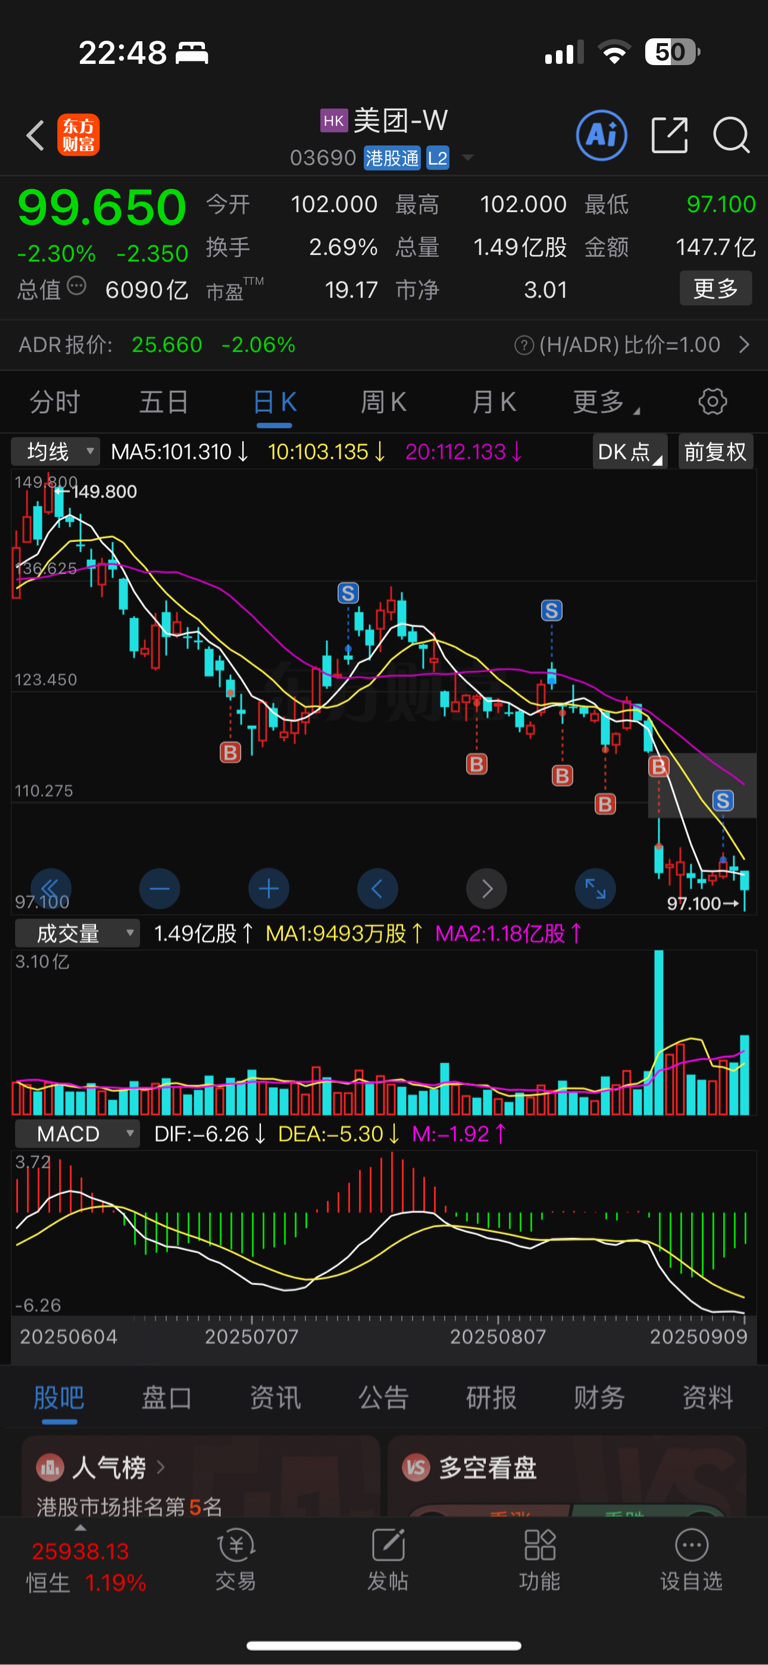Open chart settings gear icon

(712, 402)
